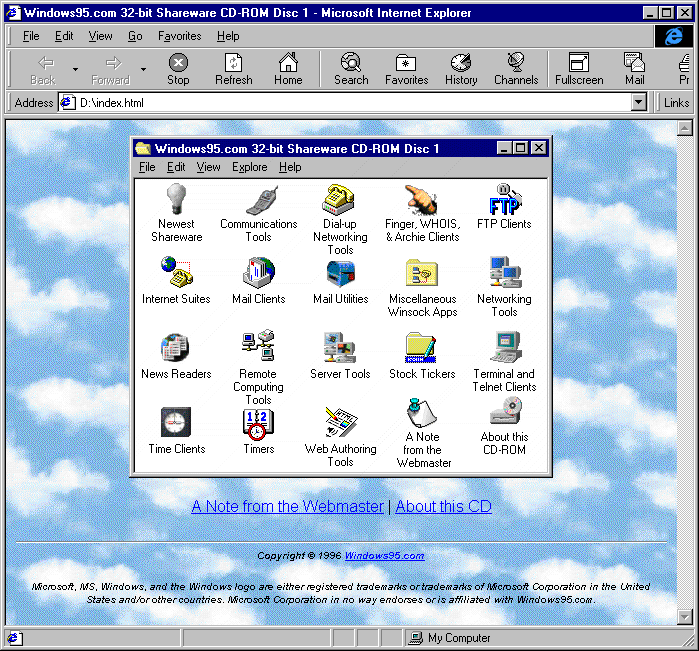The image size is (699, 651).
Task: Open Terminal and Telnet Clients icon
Action: 506,347
